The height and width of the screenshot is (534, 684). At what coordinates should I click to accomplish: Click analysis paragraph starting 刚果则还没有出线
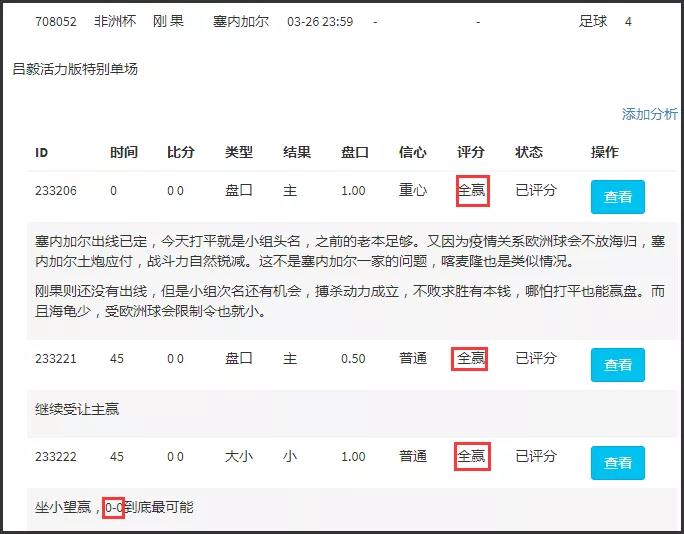pyautogui.click(x=350, y=301)
